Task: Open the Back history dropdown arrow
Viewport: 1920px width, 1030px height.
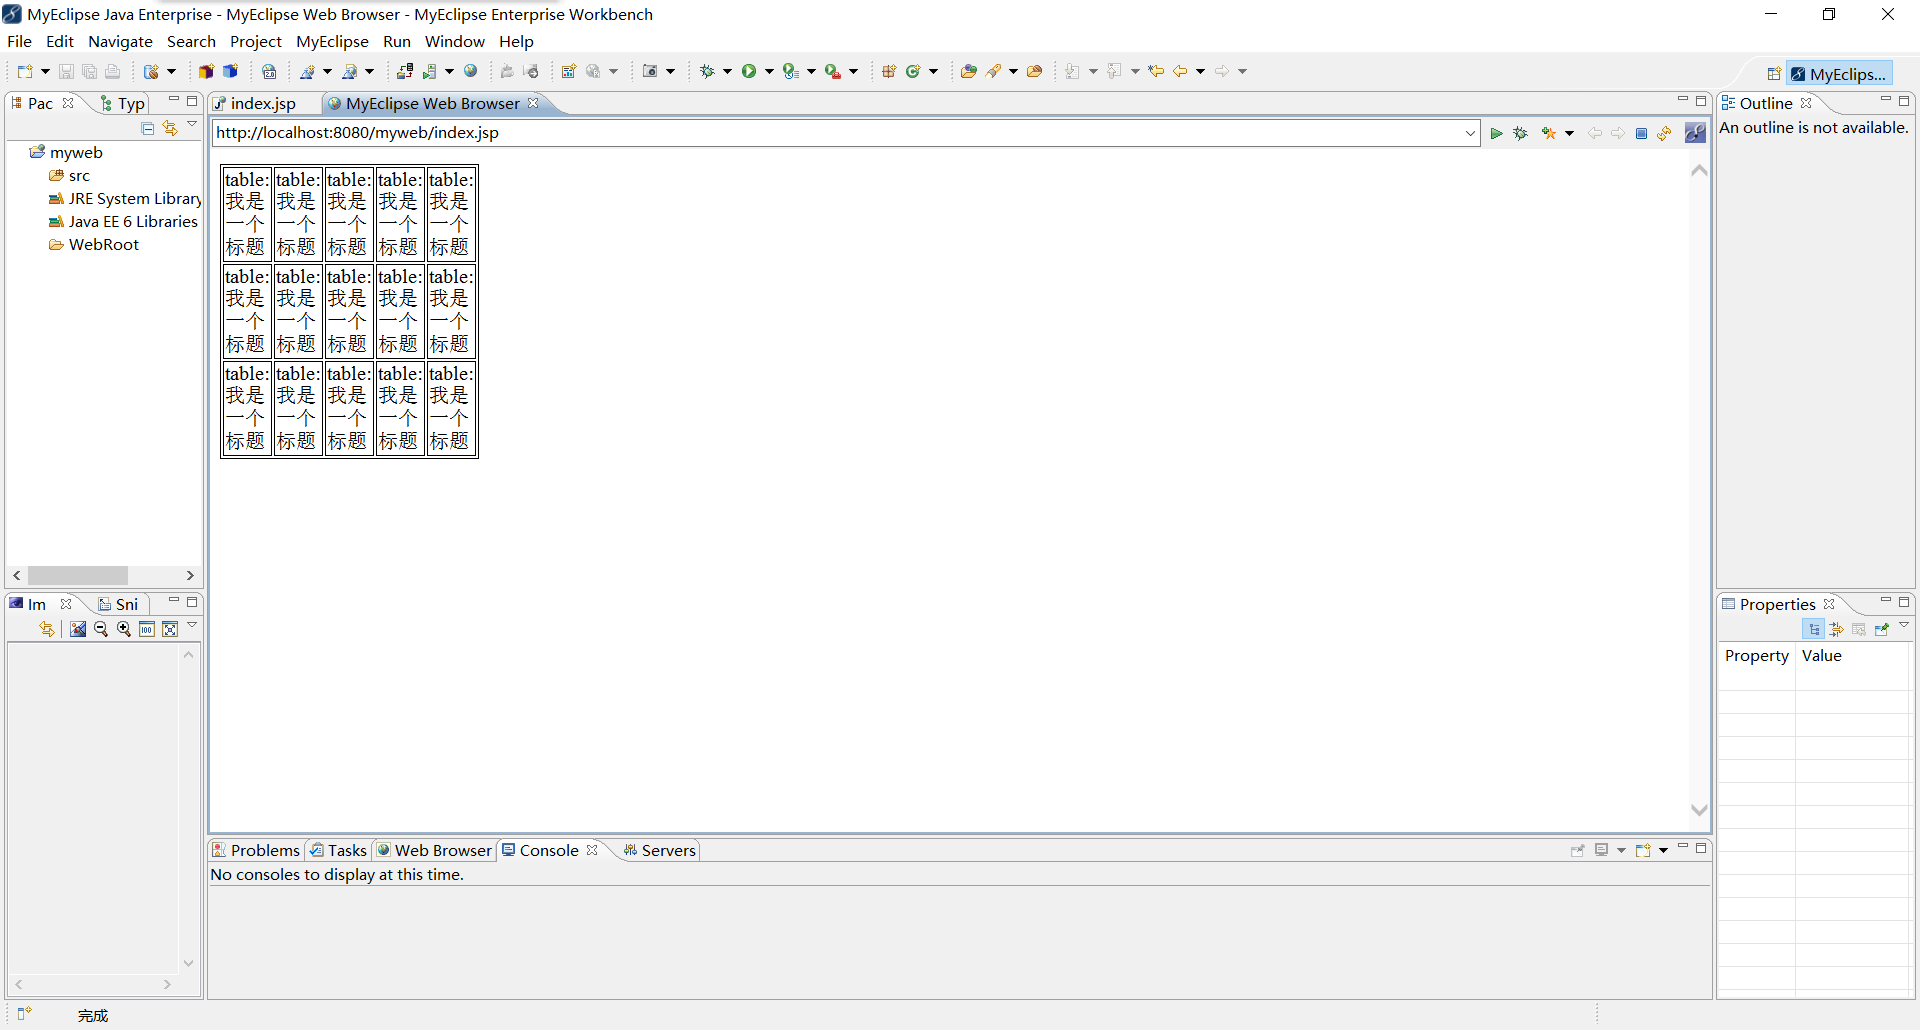Action: coord(1200,71)
